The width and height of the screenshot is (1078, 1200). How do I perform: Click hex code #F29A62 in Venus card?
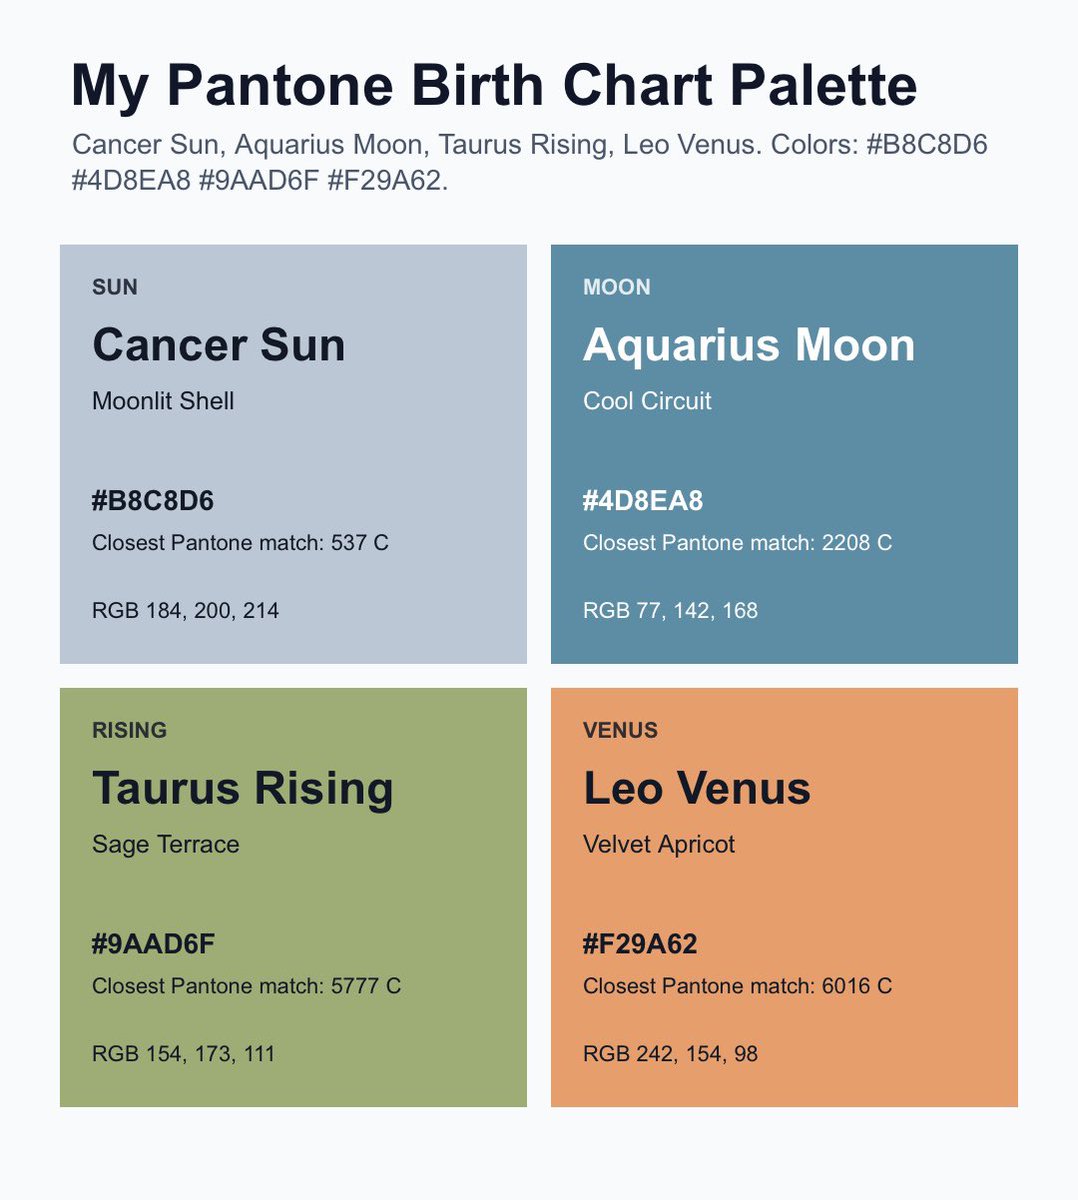click(x=640, y=944)
